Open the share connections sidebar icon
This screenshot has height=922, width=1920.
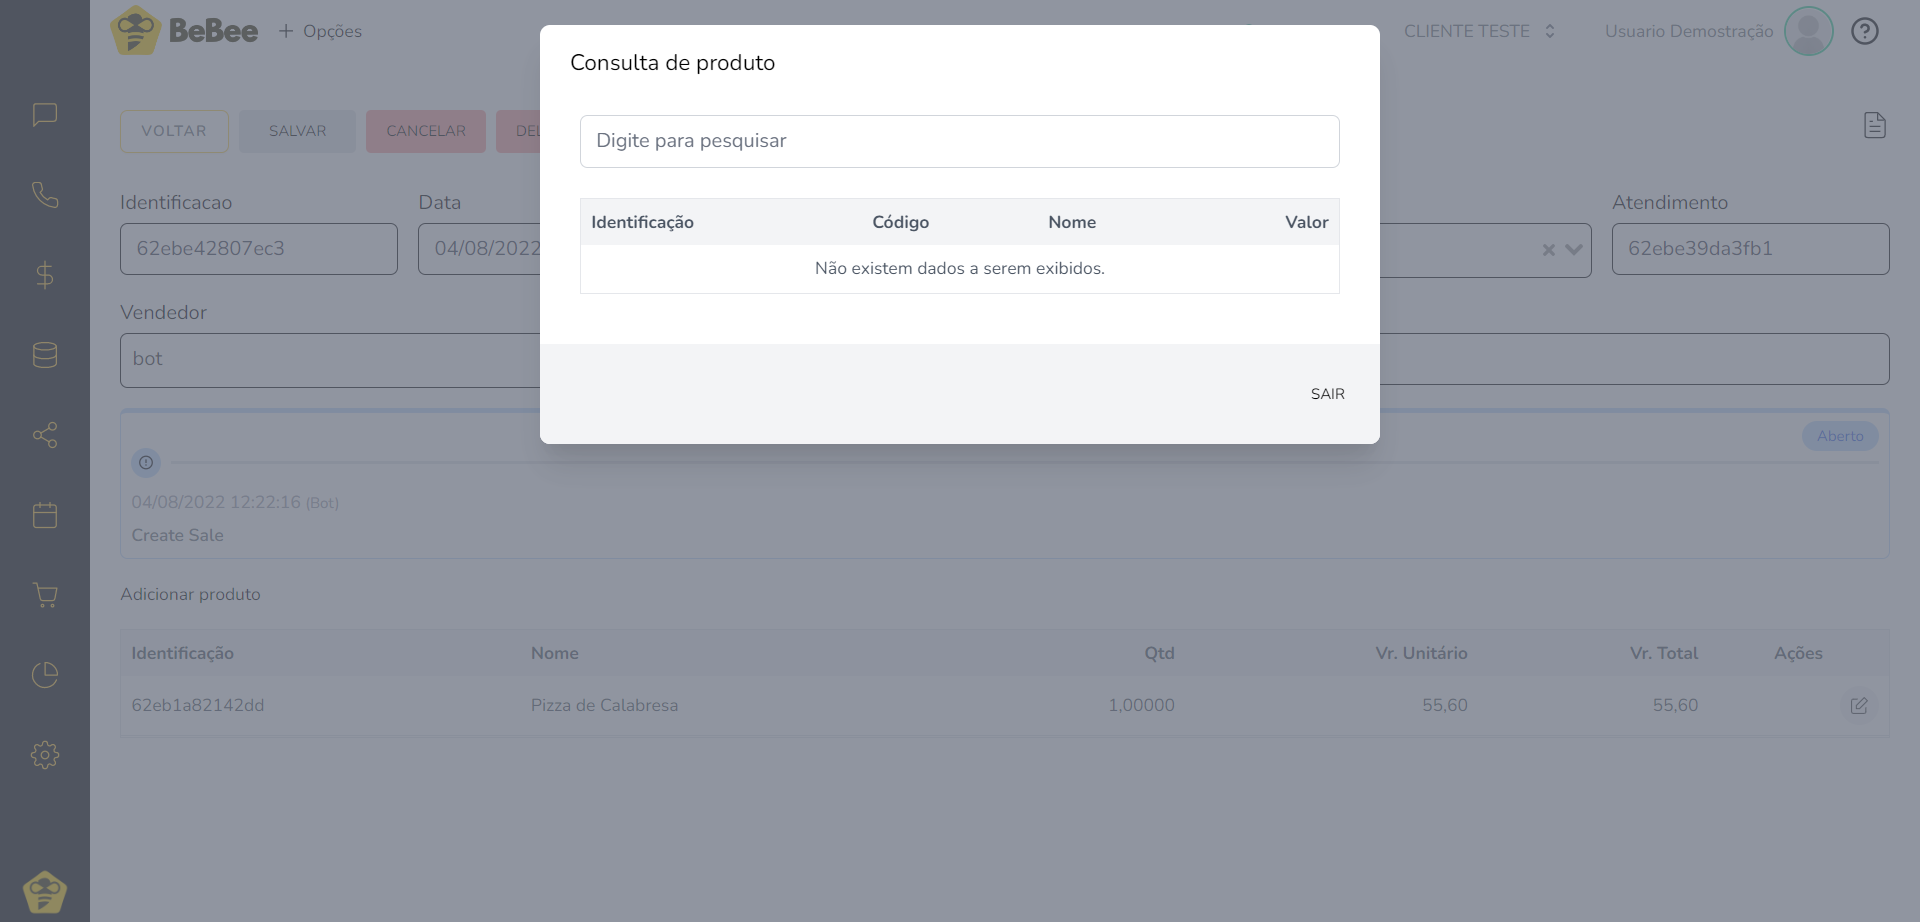pyautogui.click(x=45, y=435)
